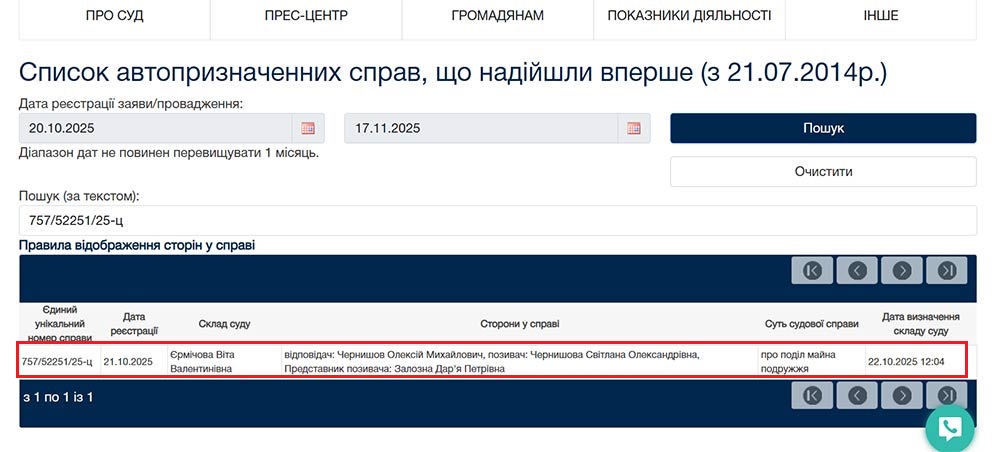Screen dimensions: 1000x452
Task: Focus the end date field 17.11.2025
Action: (481, 128)
